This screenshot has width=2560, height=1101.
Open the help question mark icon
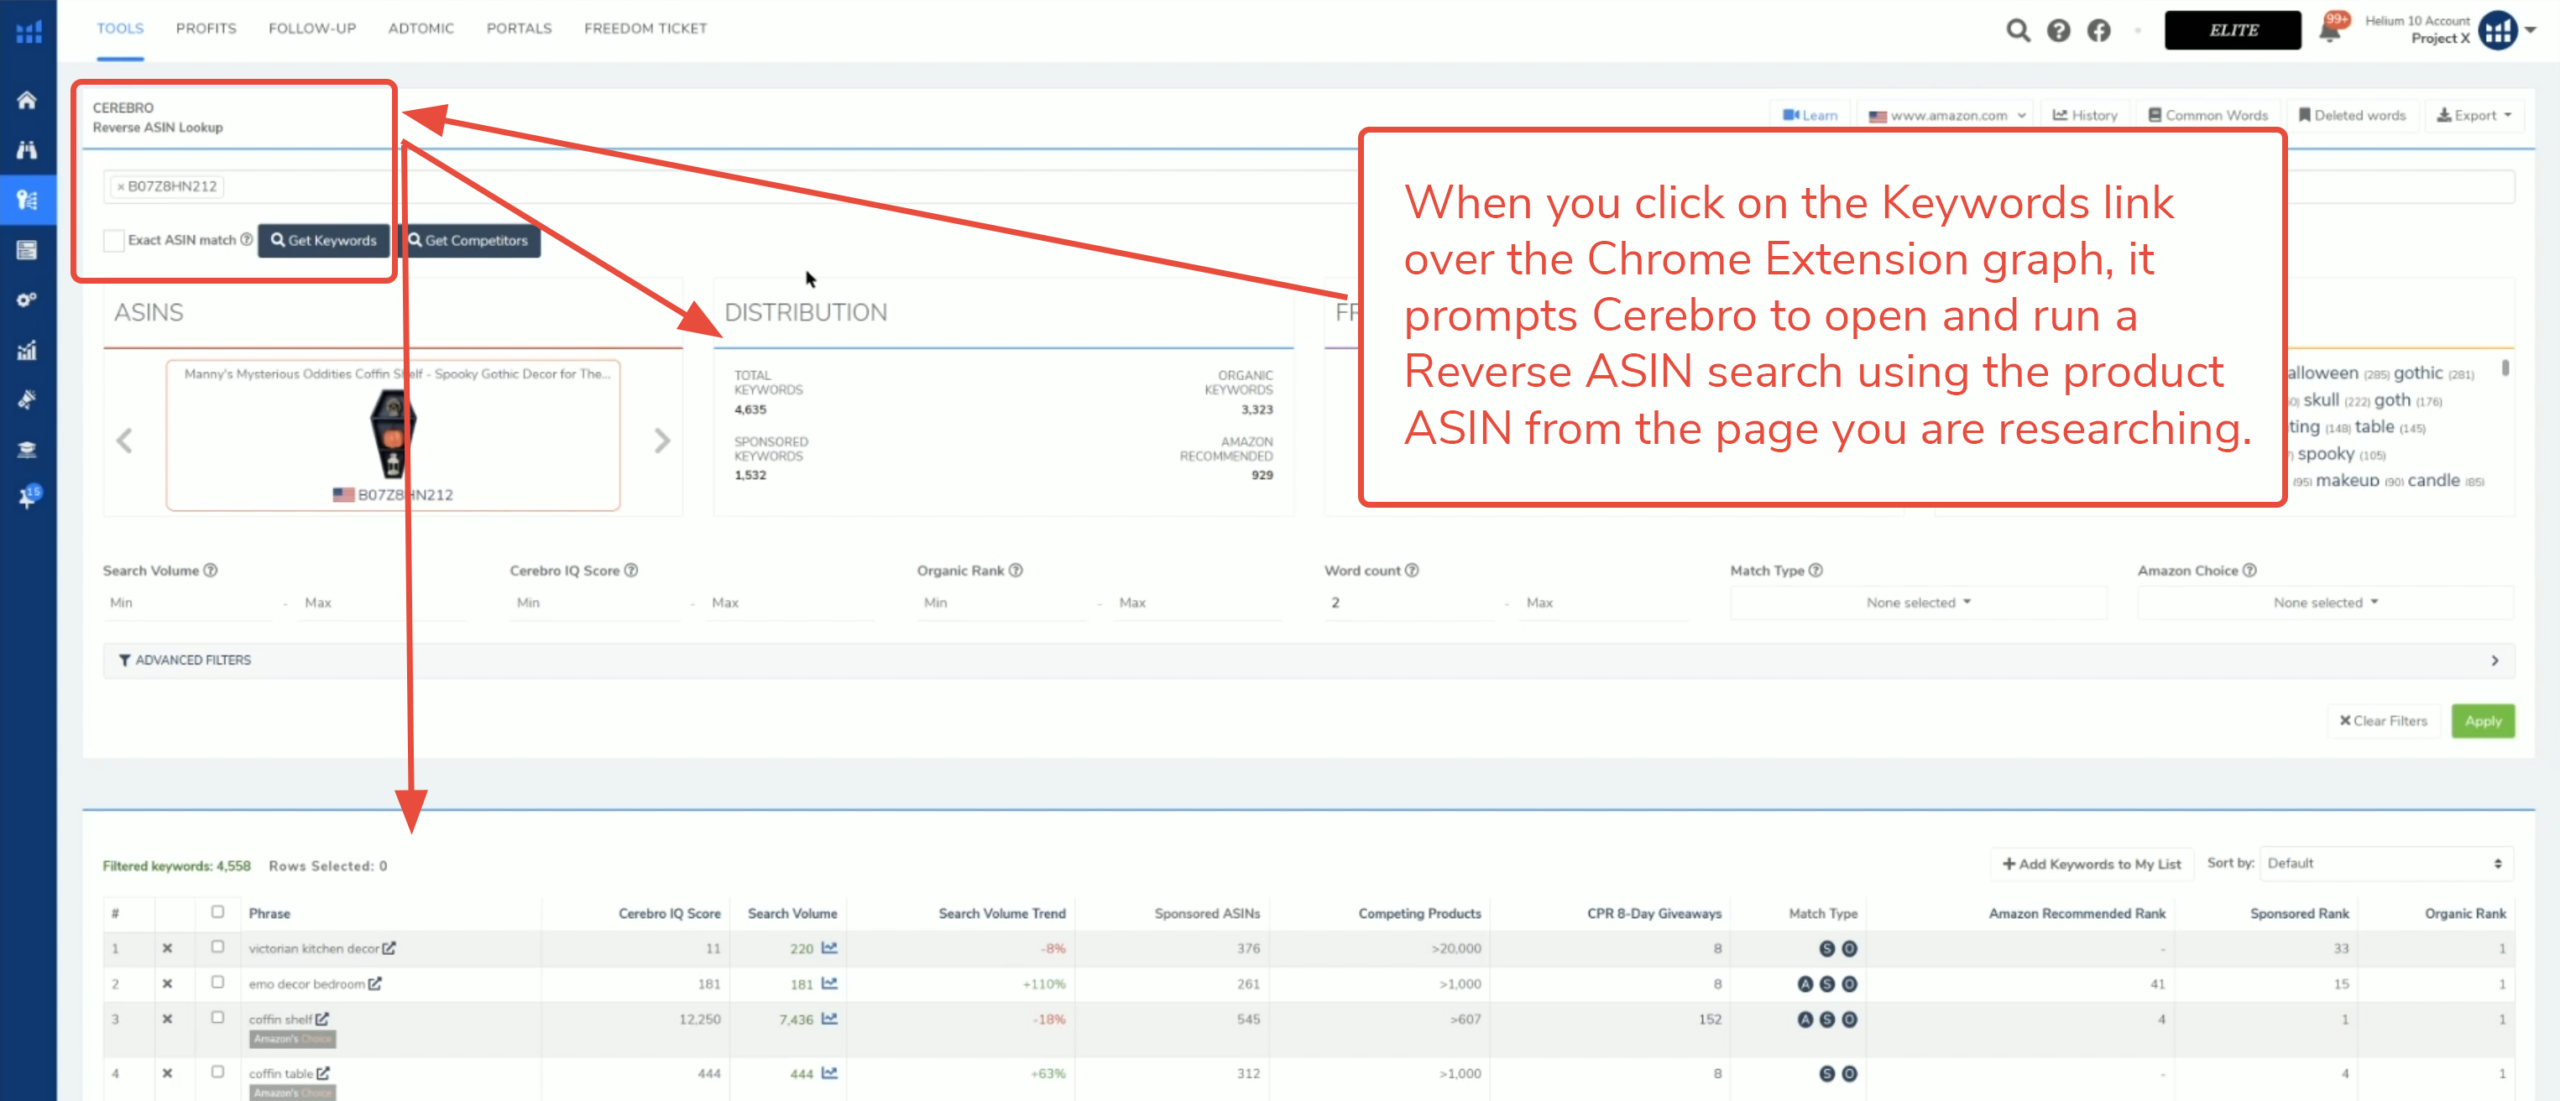pos(2058,30)
